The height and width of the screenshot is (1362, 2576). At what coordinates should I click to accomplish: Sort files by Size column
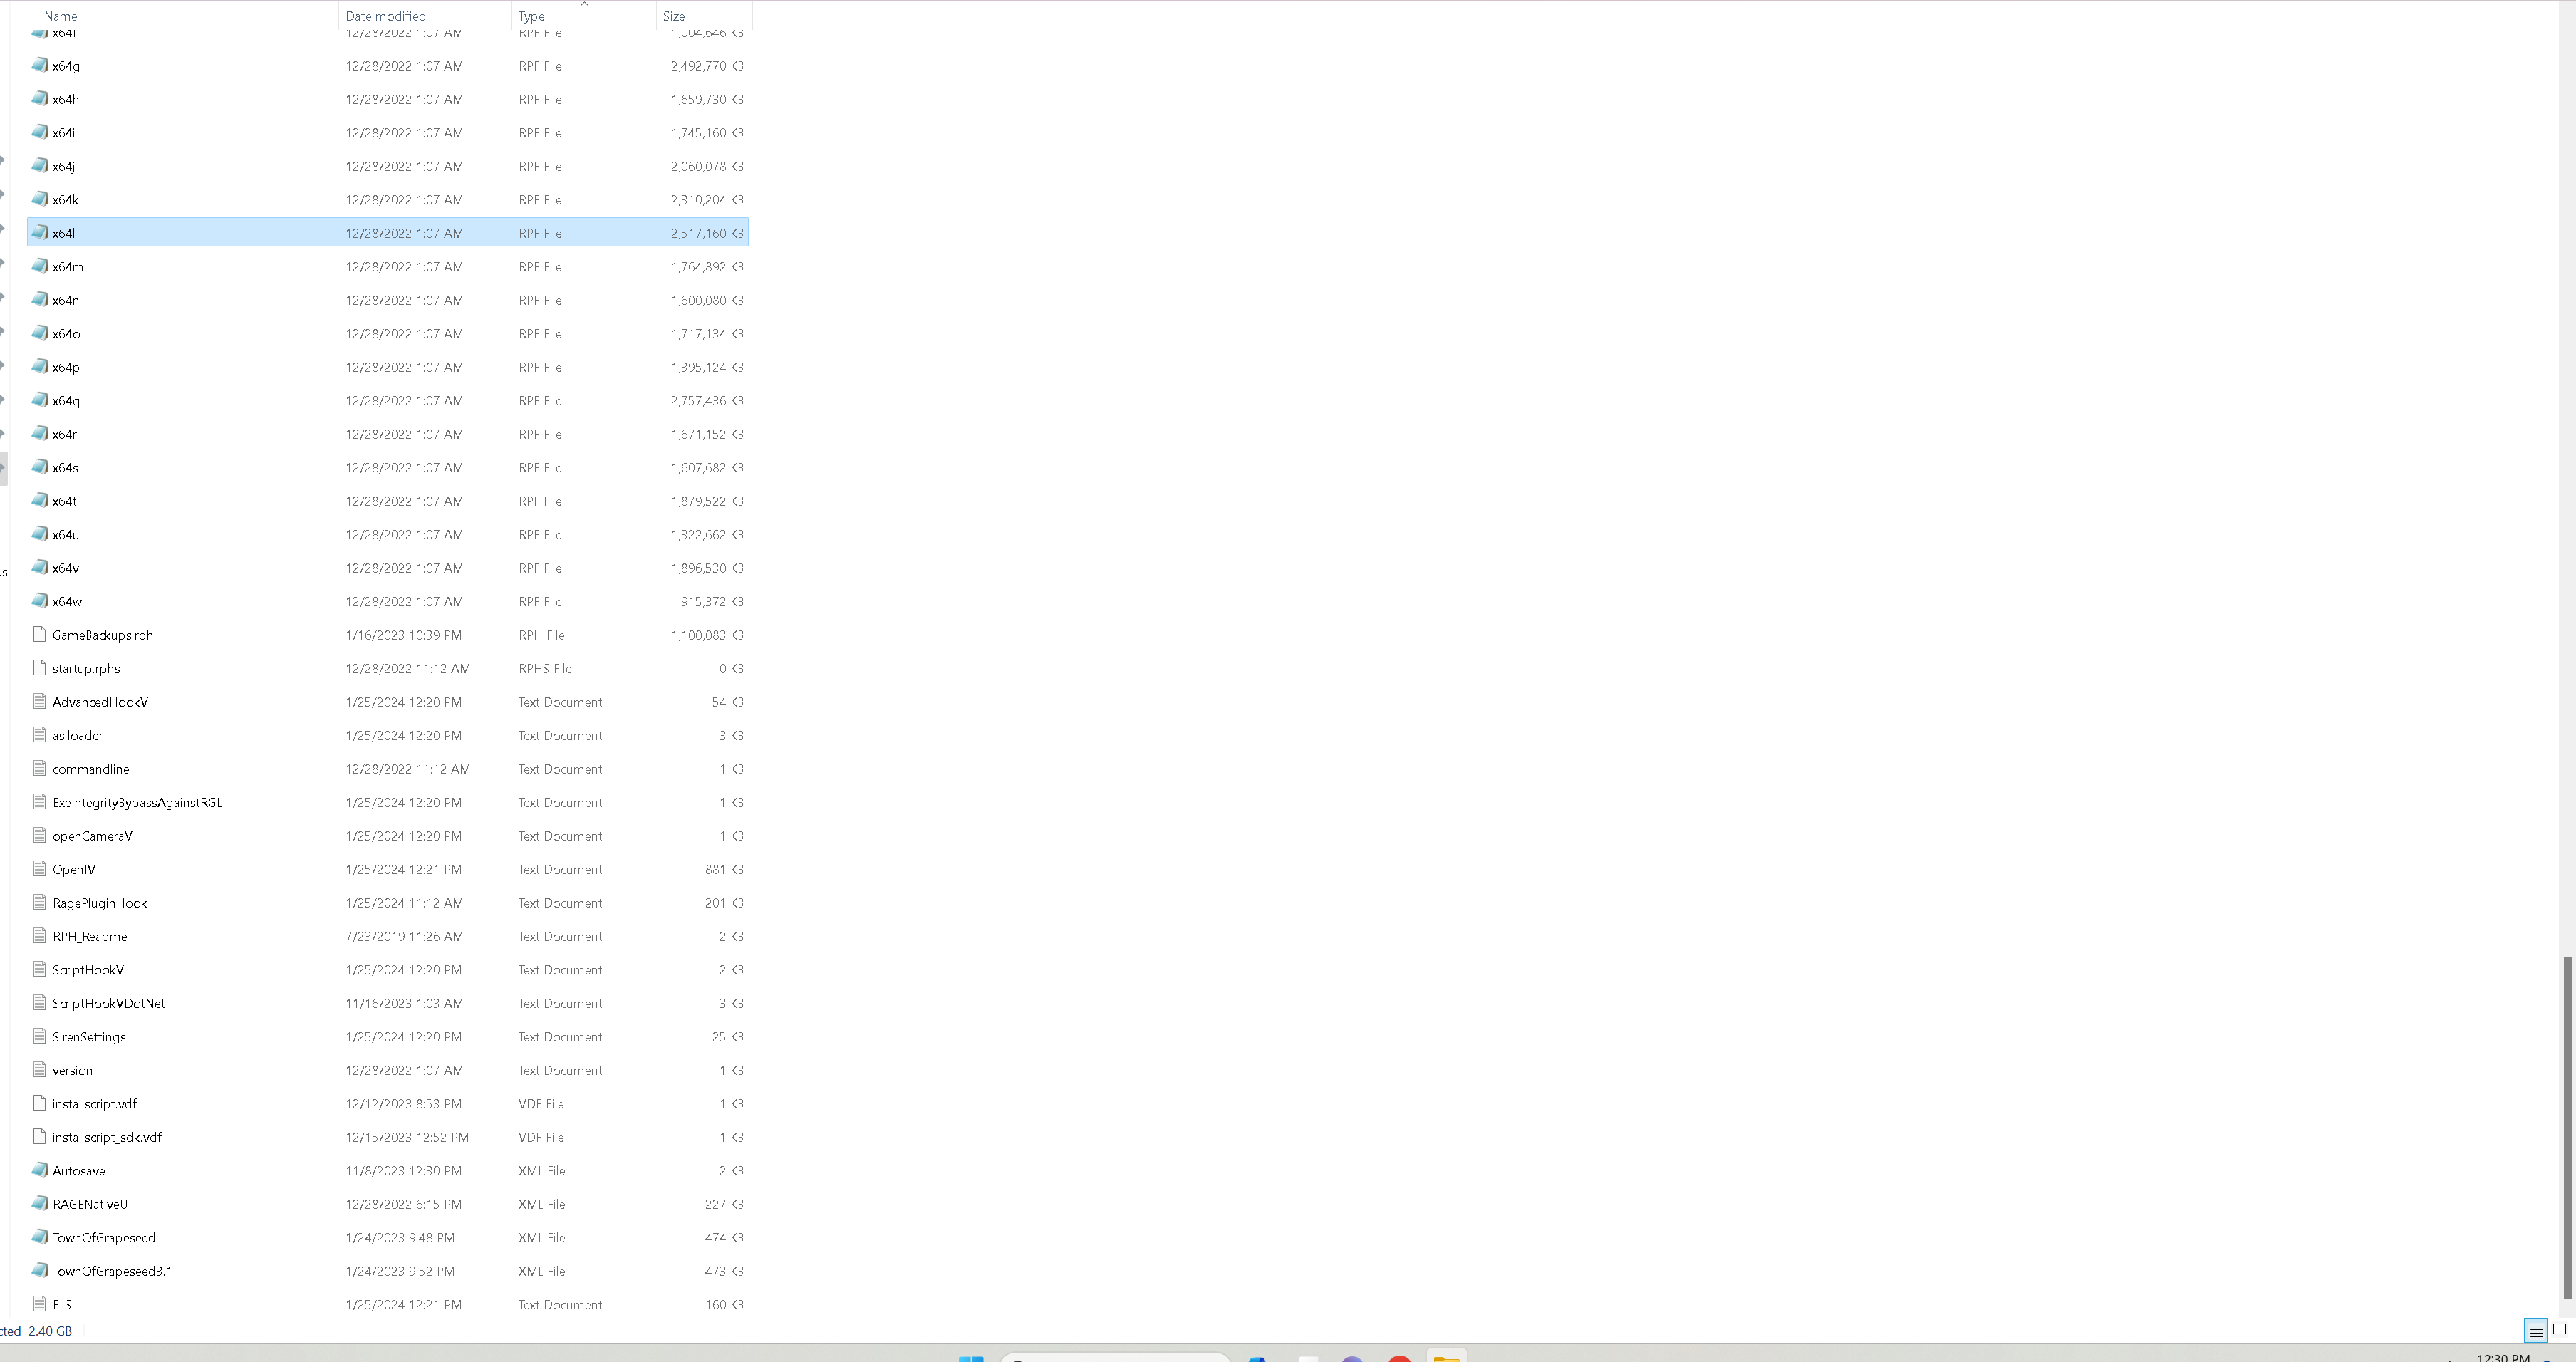coord(674,16)
